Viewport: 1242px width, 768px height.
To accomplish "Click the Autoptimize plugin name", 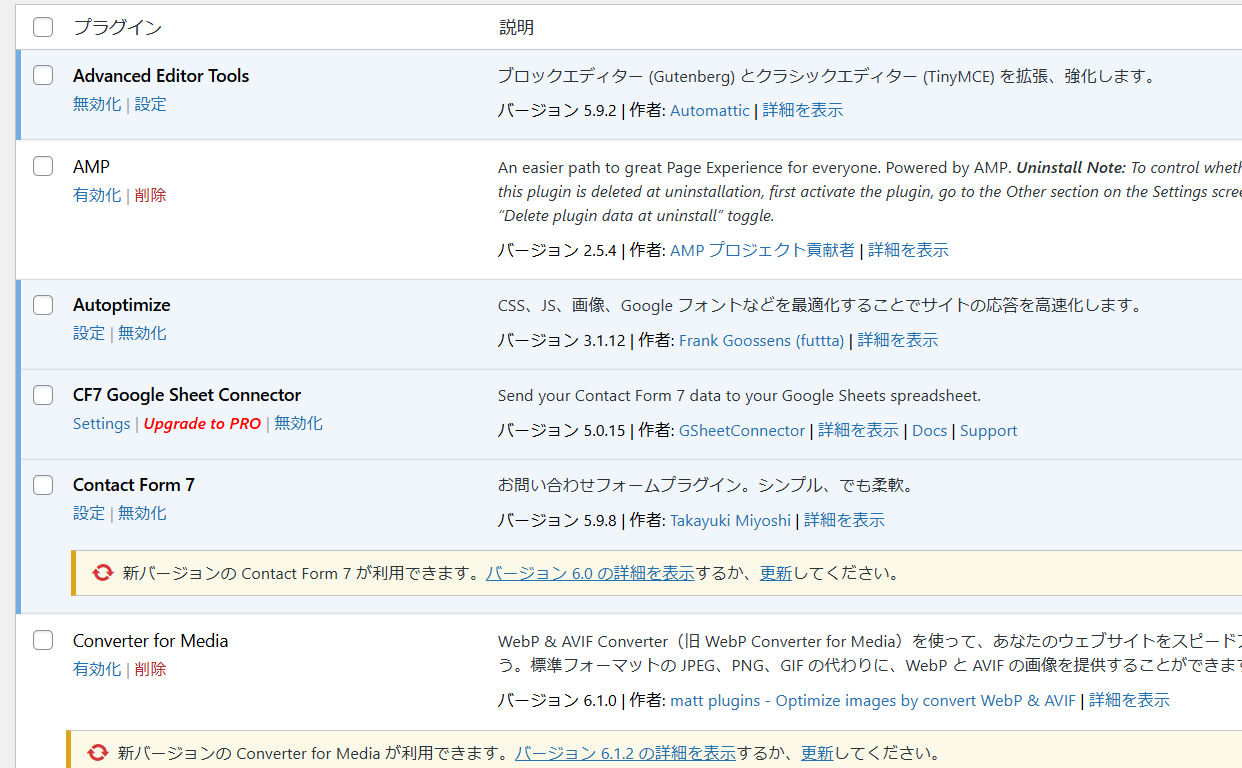I will pyautogui.click(x=122, y=305).
